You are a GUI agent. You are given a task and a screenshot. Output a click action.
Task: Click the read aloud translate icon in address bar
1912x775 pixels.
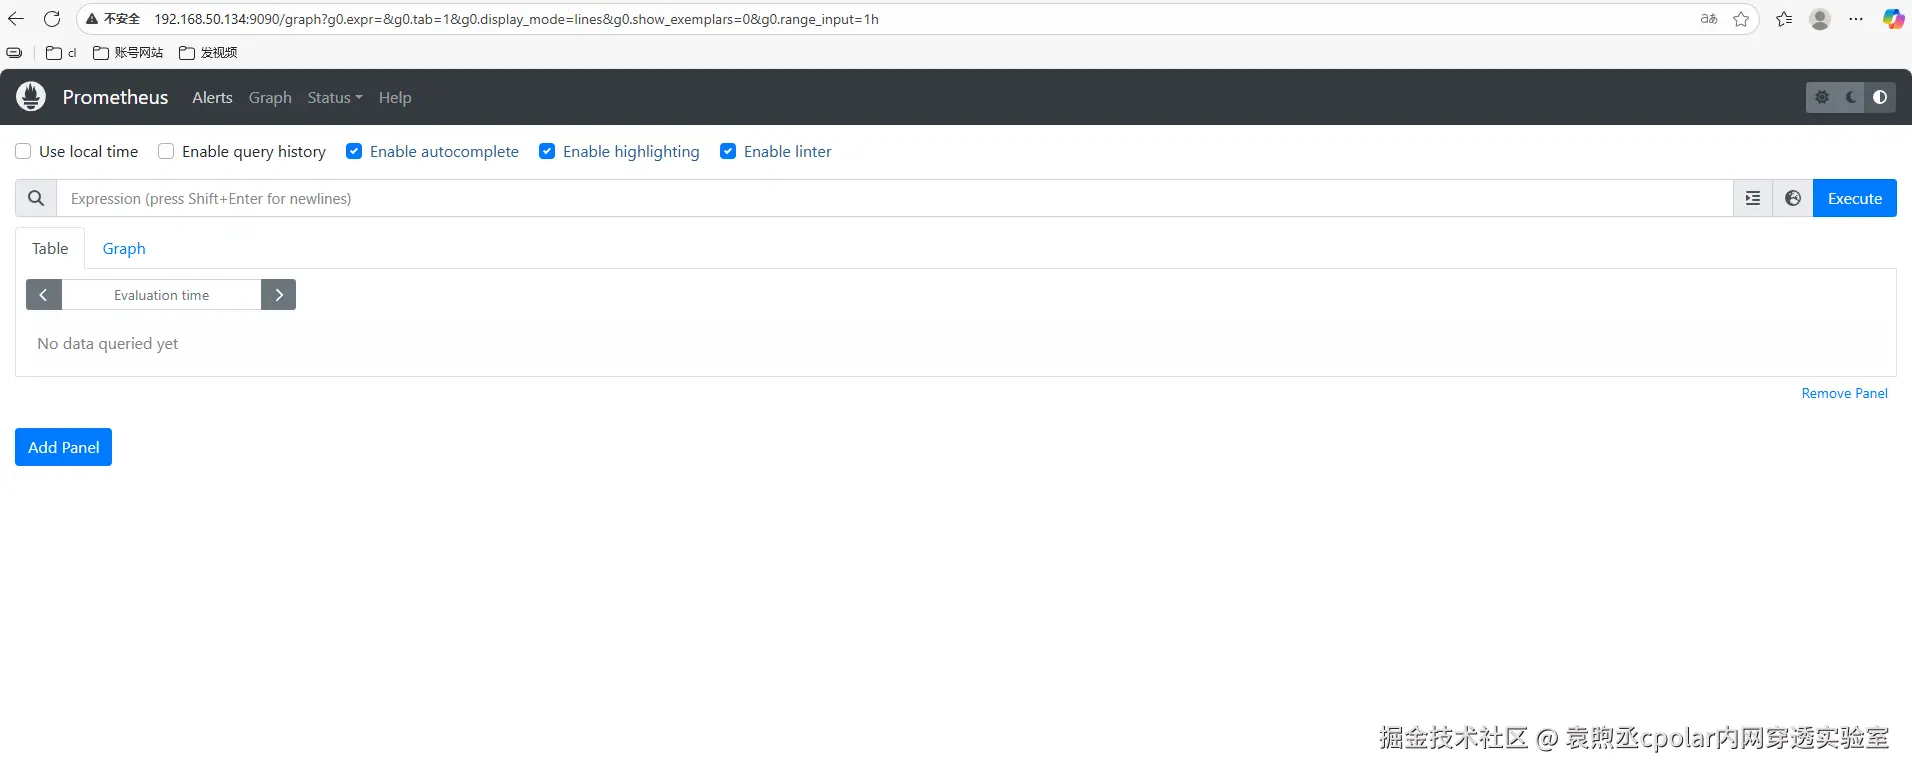(1709, 19)
